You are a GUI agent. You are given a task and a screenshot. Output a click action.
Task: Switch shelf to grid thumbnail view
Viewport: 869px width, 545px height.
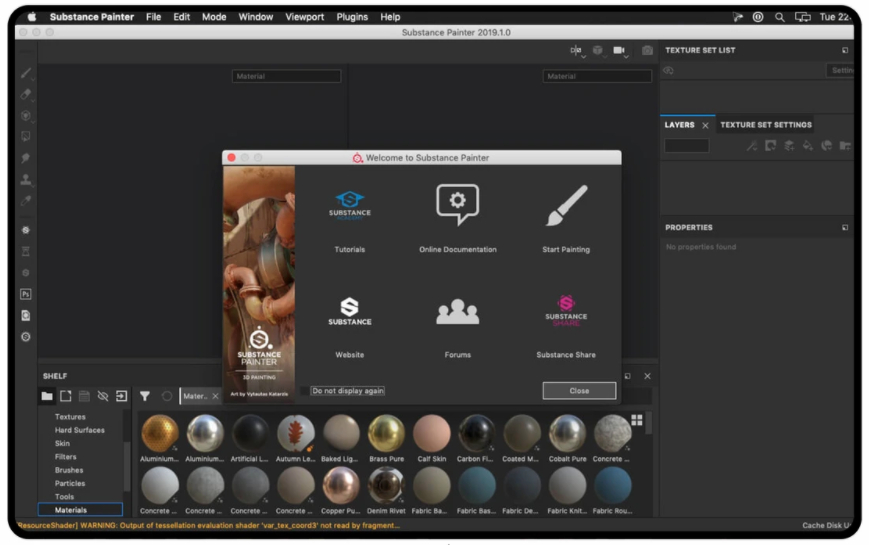(x=637, y=420)
